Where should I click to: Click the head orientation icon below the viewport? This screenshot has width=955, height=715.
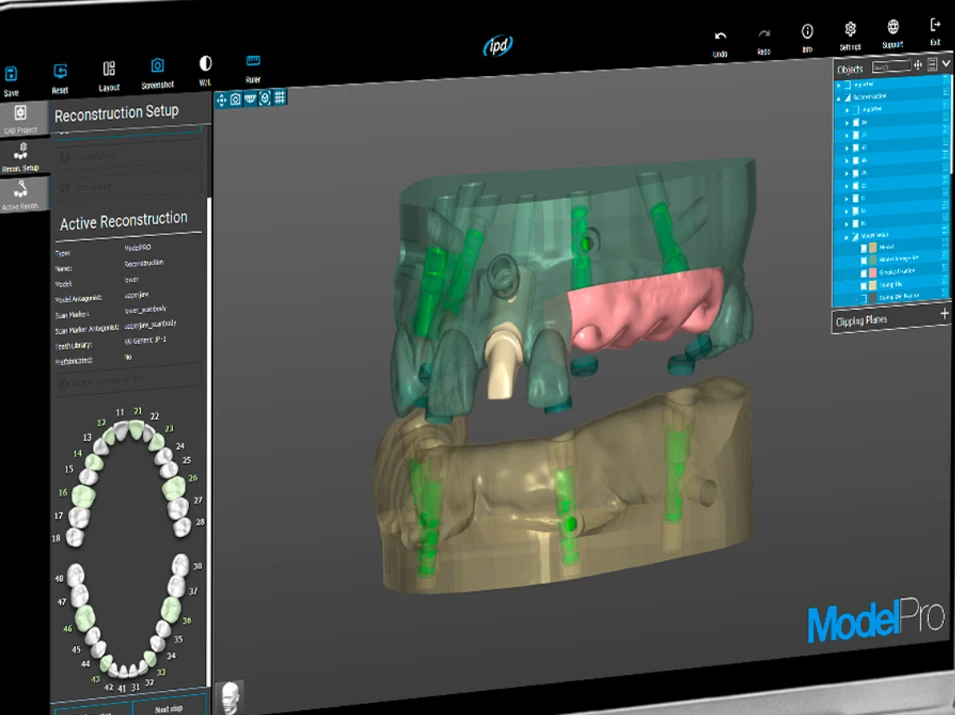230,697
